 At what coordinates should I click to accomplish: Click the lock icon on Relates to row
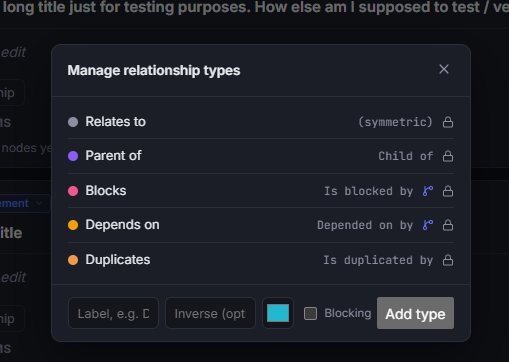448,122
